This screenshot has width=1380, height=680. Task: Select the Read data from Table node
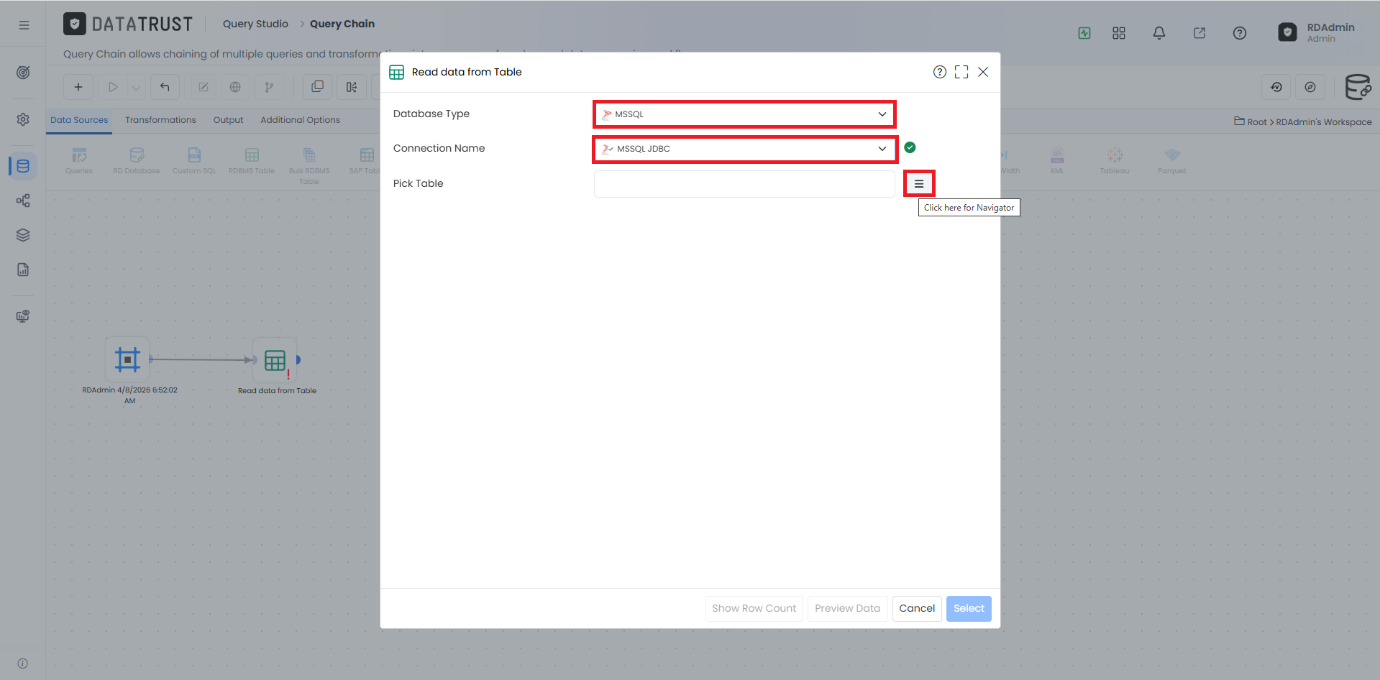point(275,360)
